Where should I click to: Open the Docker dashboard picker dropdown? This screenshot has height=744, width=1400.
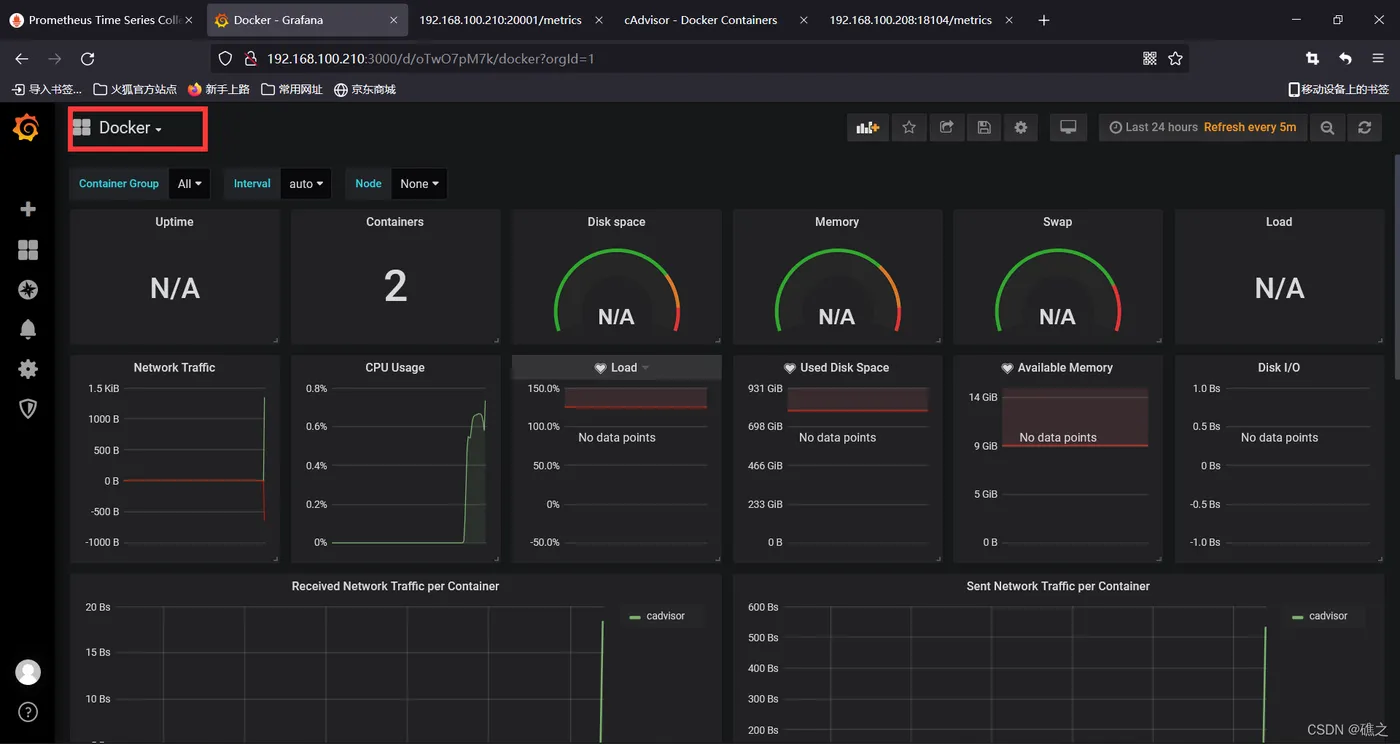pos(118,128)
